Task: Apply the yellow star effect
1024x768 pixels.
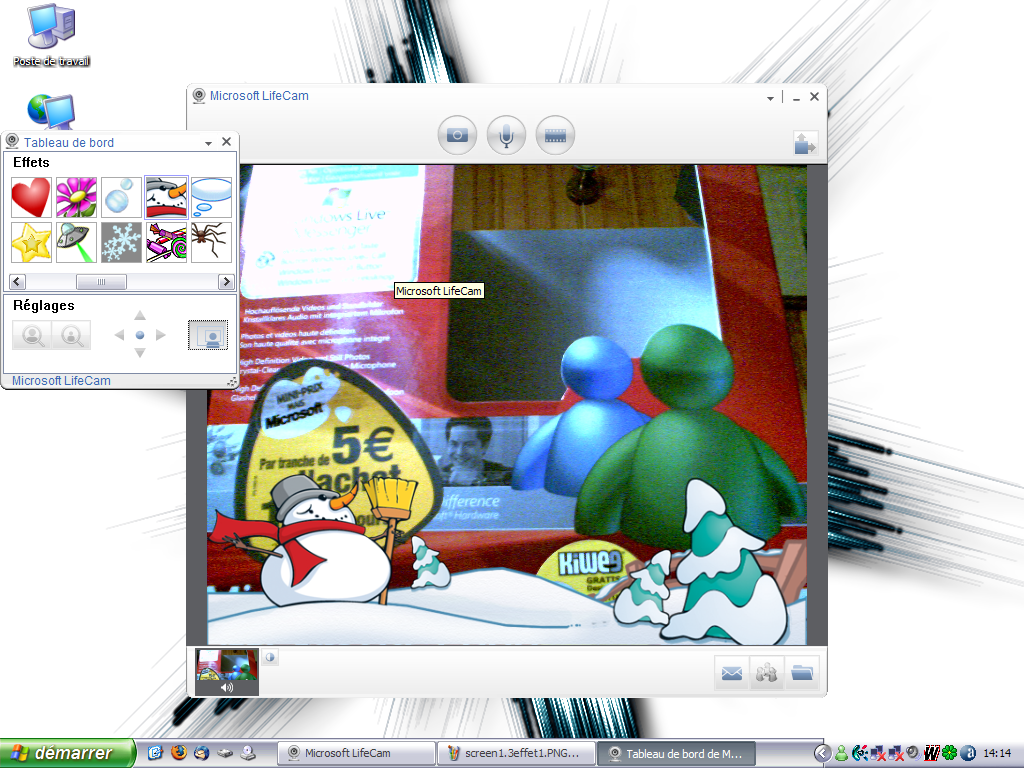Action: (31, 242)
